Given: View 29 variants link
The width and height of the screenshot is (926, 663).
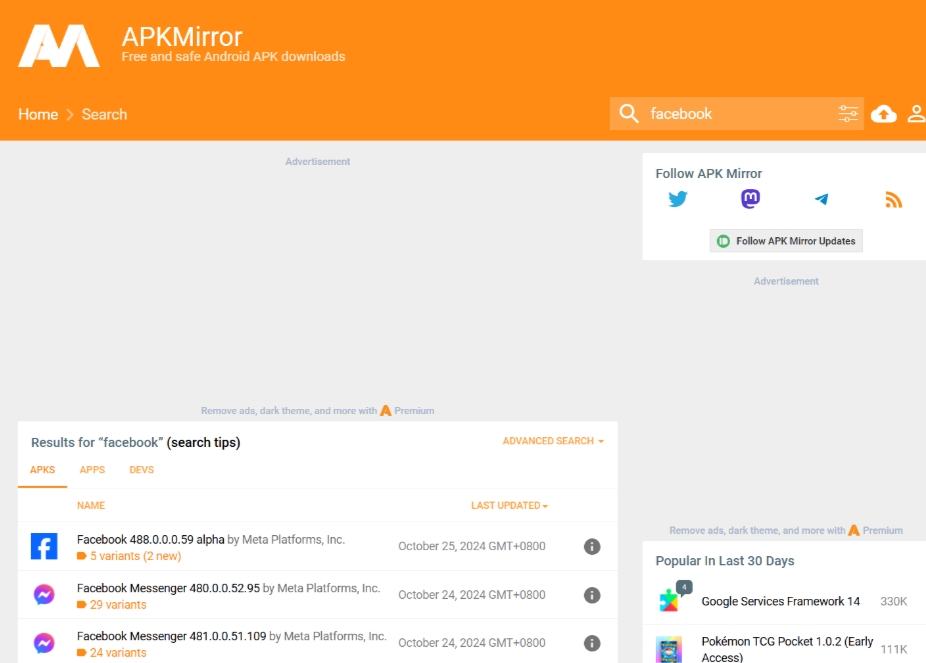Looking at the screenshot, I should click(118, 605).
